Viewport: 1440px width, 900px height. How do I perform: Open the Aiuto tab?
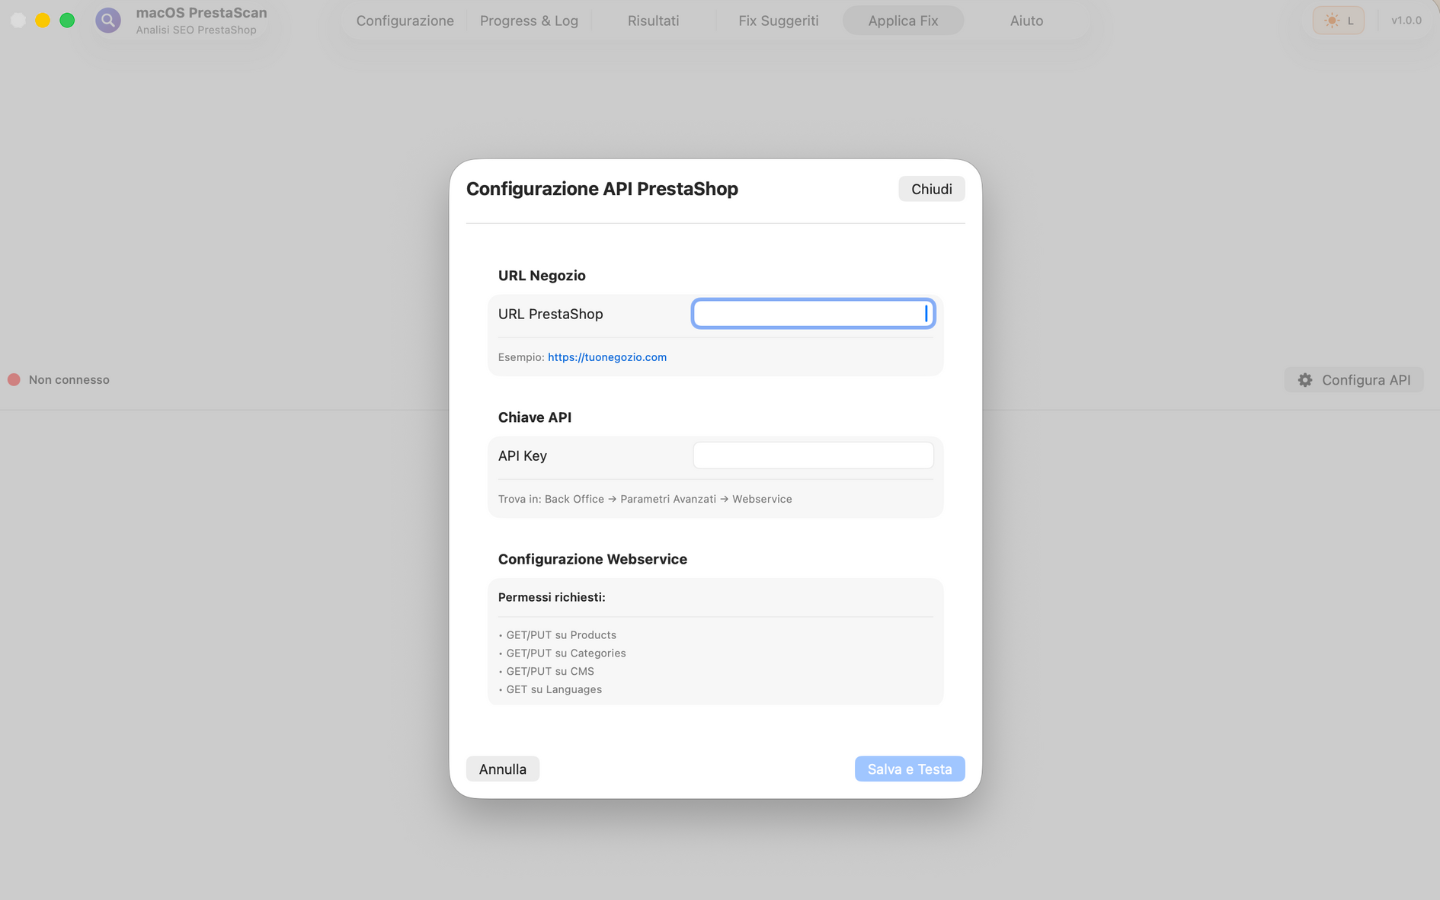pyautogui.click(x=1026, y=20)
